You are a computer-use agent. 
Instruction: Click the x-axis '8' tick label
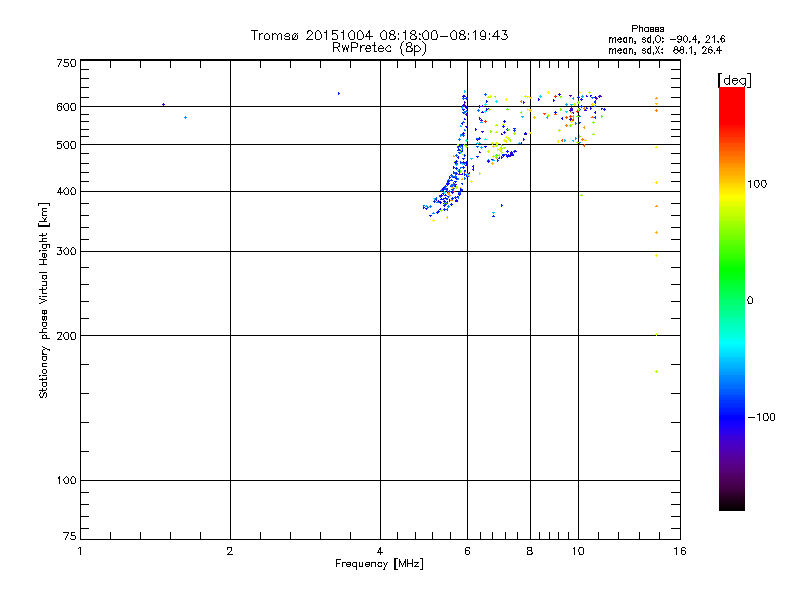click(530, 551)
